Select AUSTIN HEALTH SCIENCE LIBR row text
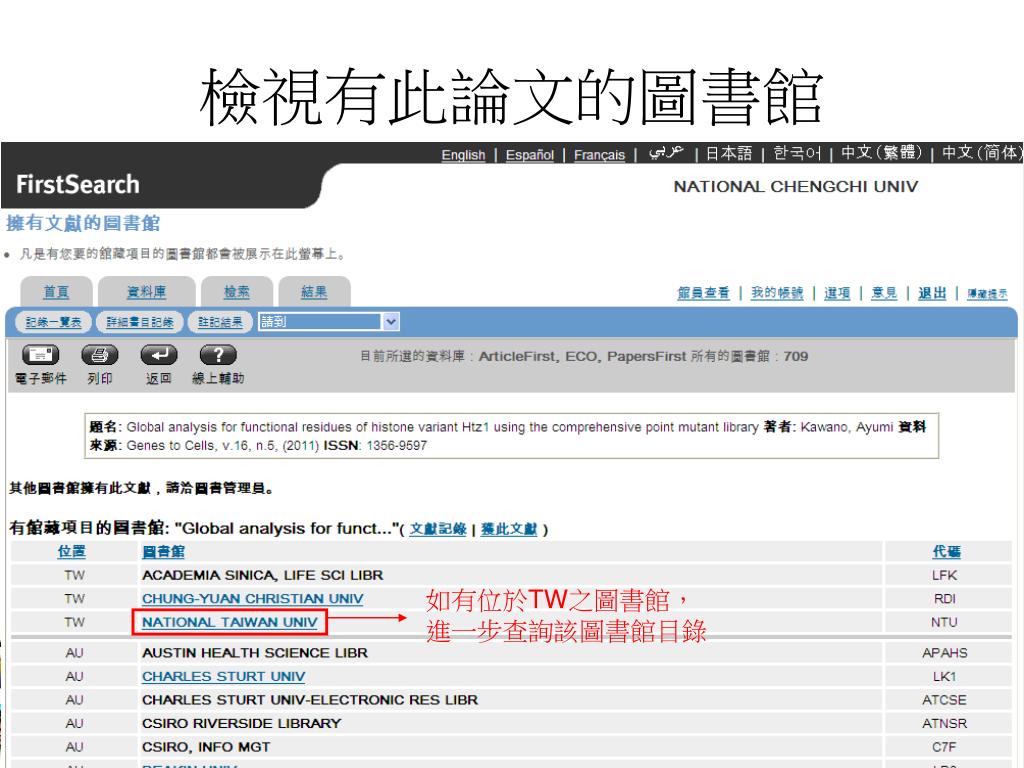This screenshot has height=768, width=1024. click(255, 653)
